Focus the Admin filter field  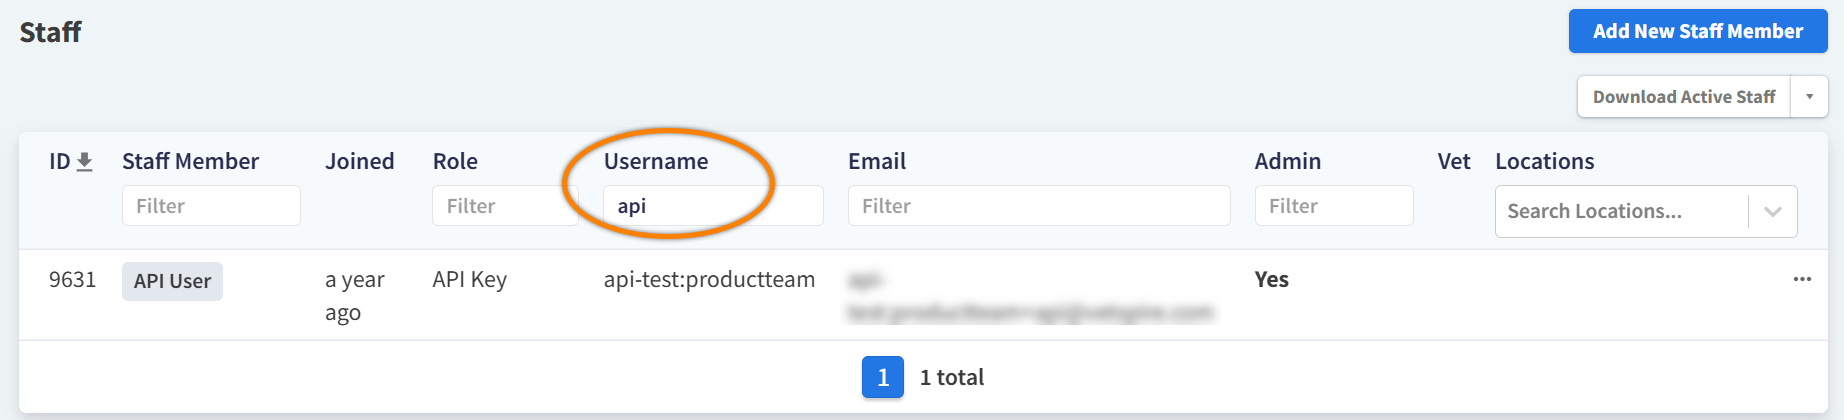pos(1333,206)
